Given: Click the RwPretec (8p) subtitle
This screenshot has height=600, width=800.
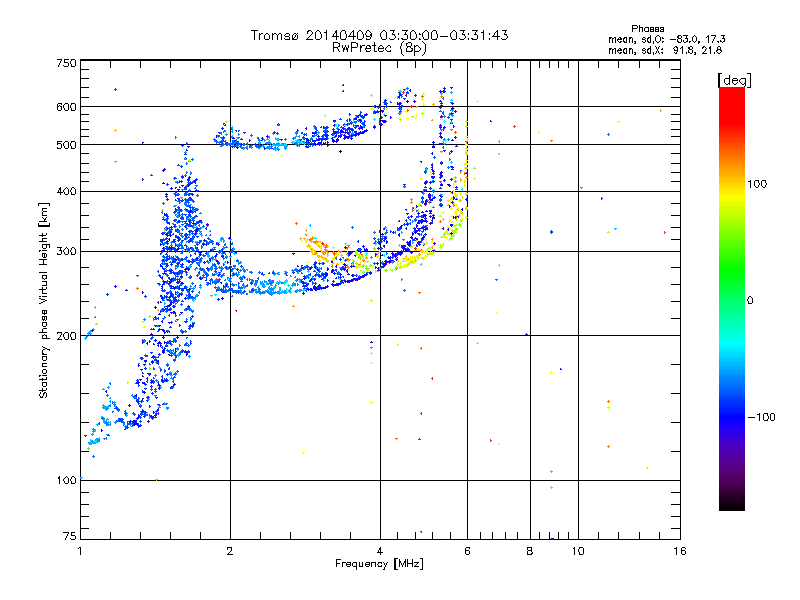Looking at the screenshot, I should [379, 48].
